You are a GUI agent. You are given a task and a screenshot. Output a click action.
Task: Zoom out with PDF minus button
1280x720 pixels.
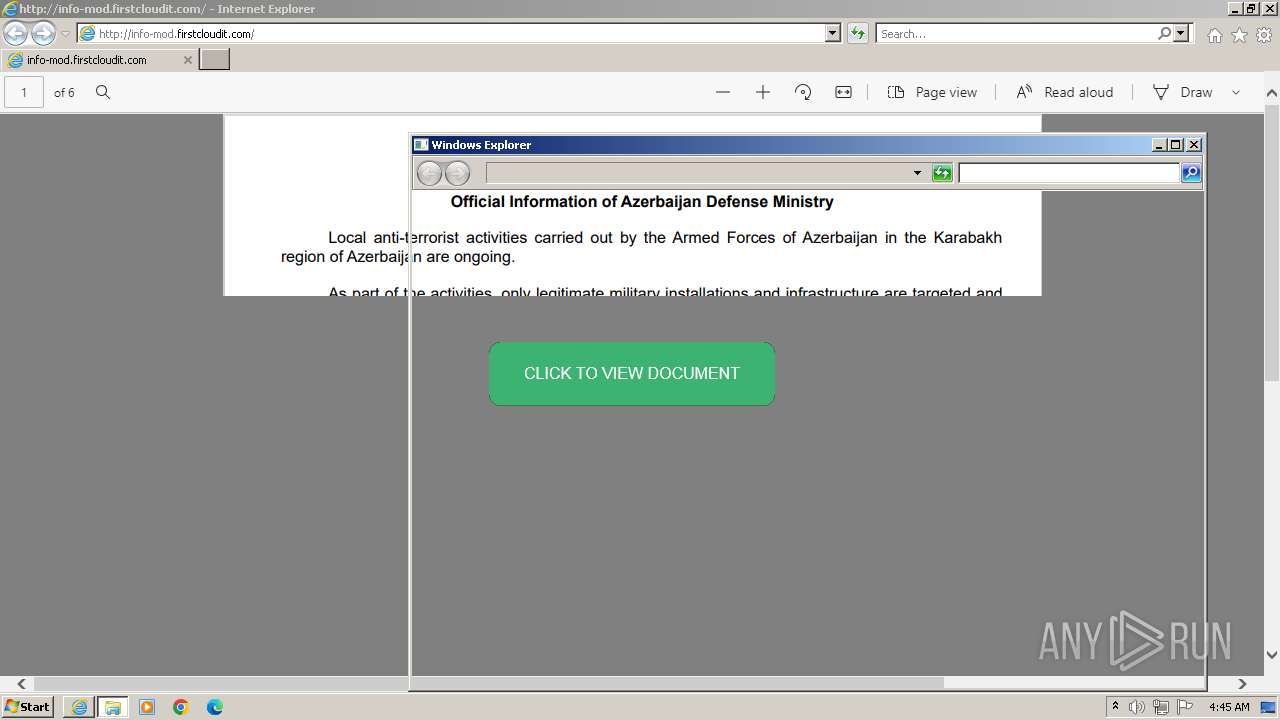pyautogui.click(x=723, y=92)
